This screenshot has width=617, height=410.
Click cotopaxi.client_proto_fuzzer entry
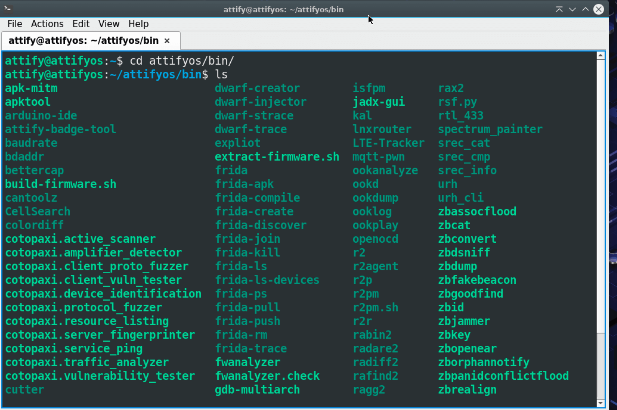97,266
